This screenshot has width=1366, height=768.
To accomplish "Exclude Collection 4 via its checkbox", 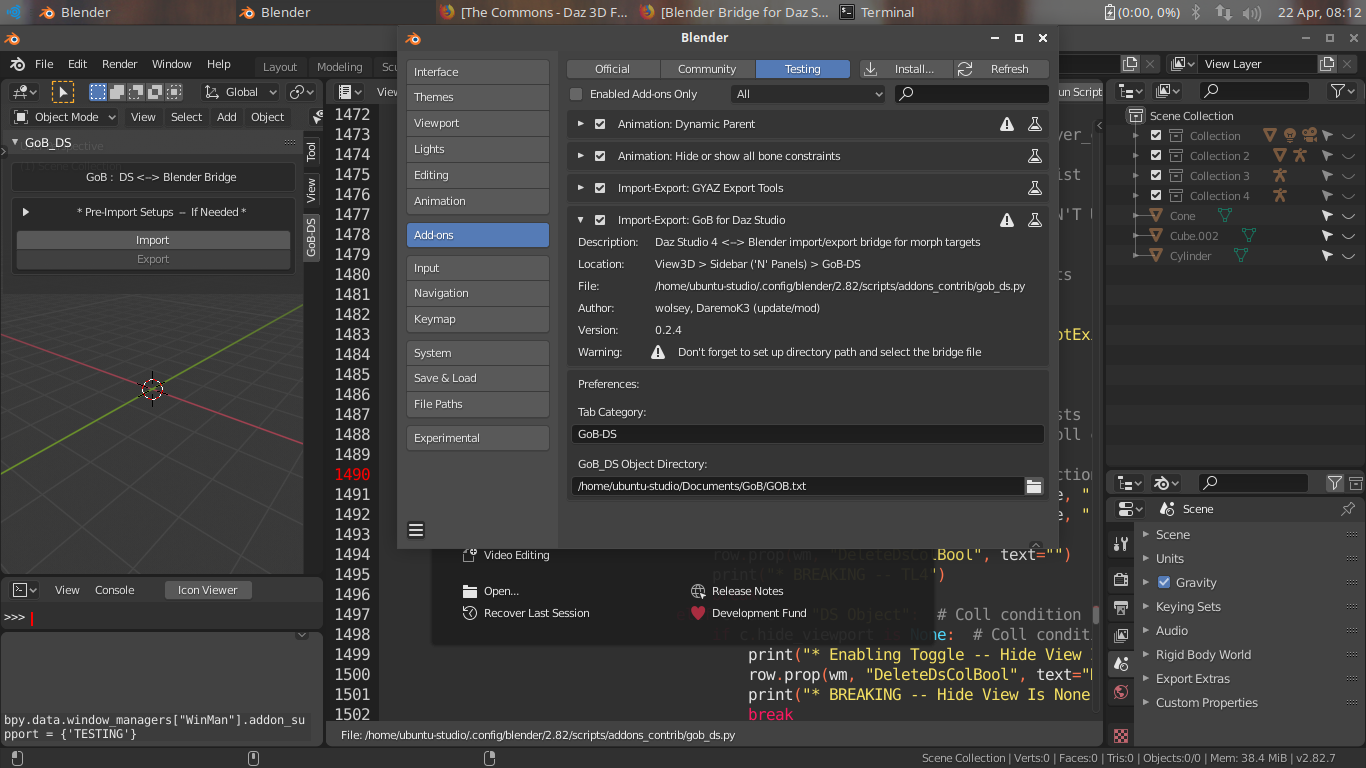I will coord(1156,196).
